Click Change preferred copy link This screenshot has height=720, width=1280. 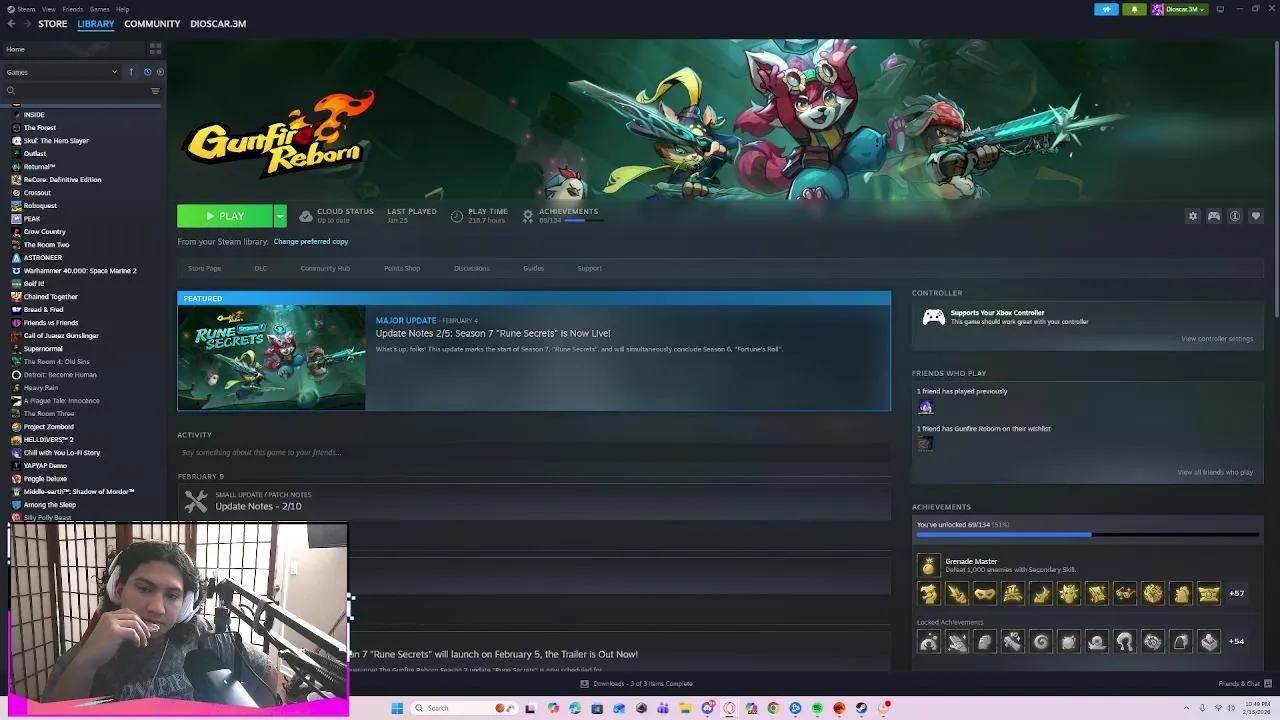pos(311,242)
